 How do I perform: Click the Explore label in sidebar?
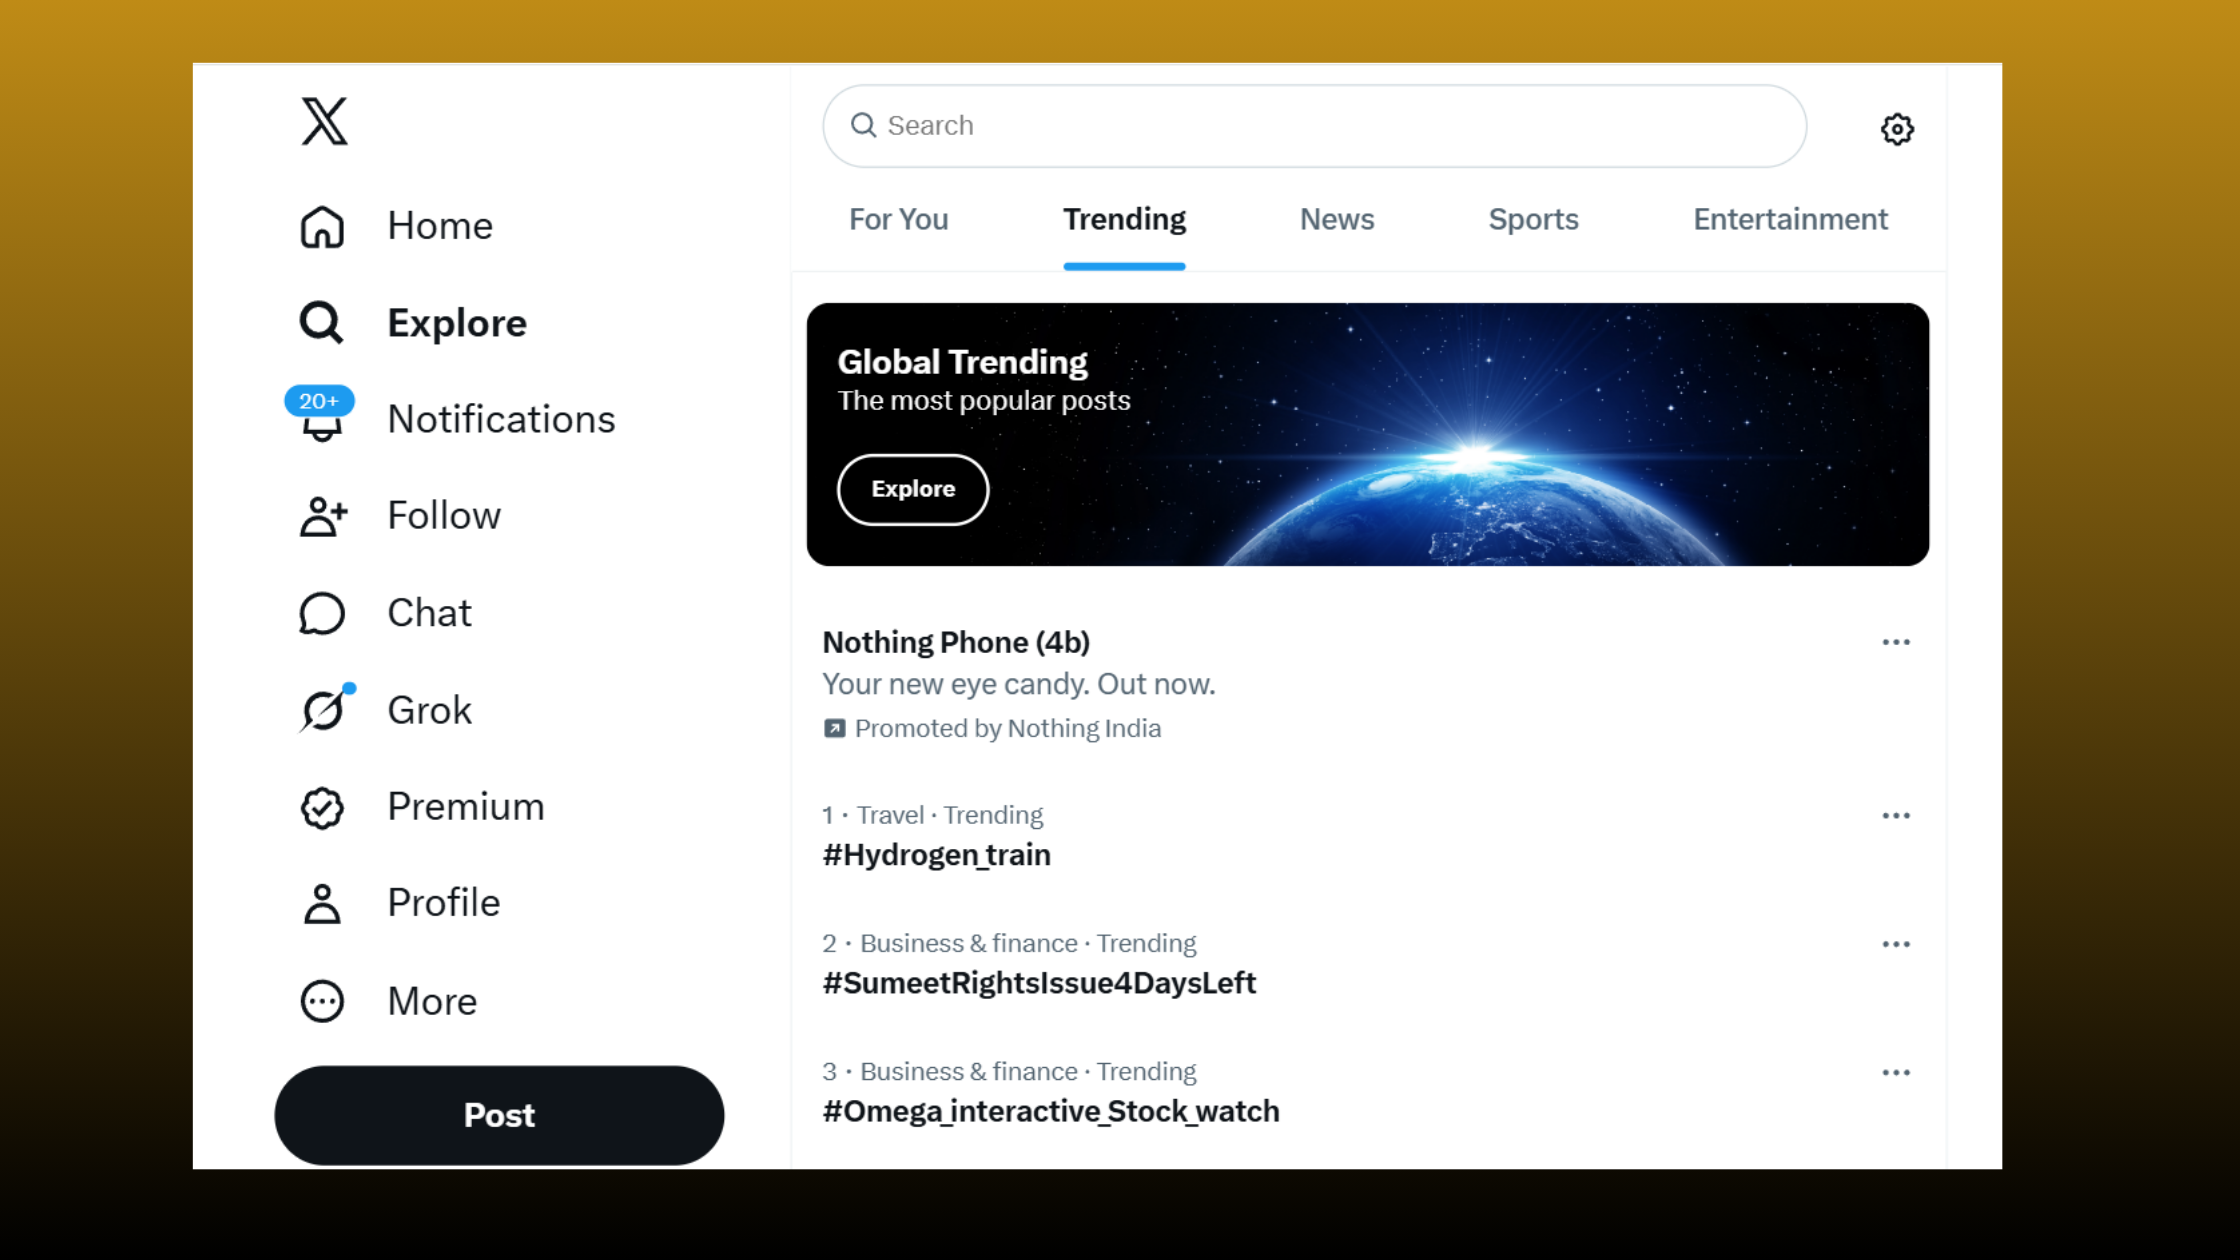click(x=457, y=323)
